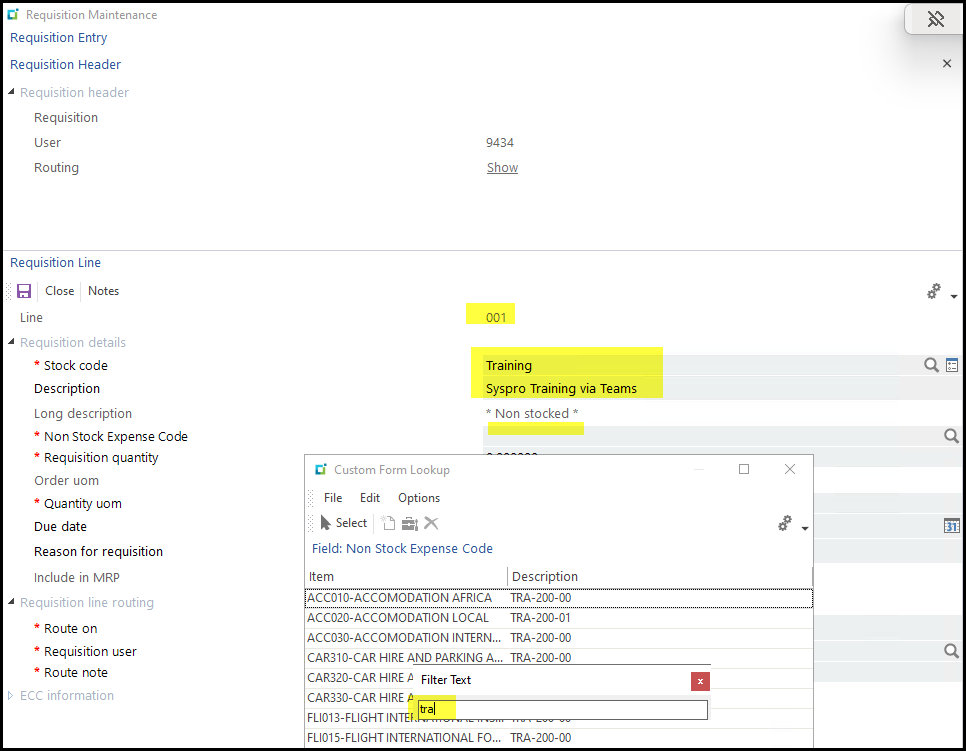The height and width of the screenshot is (751, 966).
Task: Click the Requisition user search magnifier icon
Action: (951, 651)
